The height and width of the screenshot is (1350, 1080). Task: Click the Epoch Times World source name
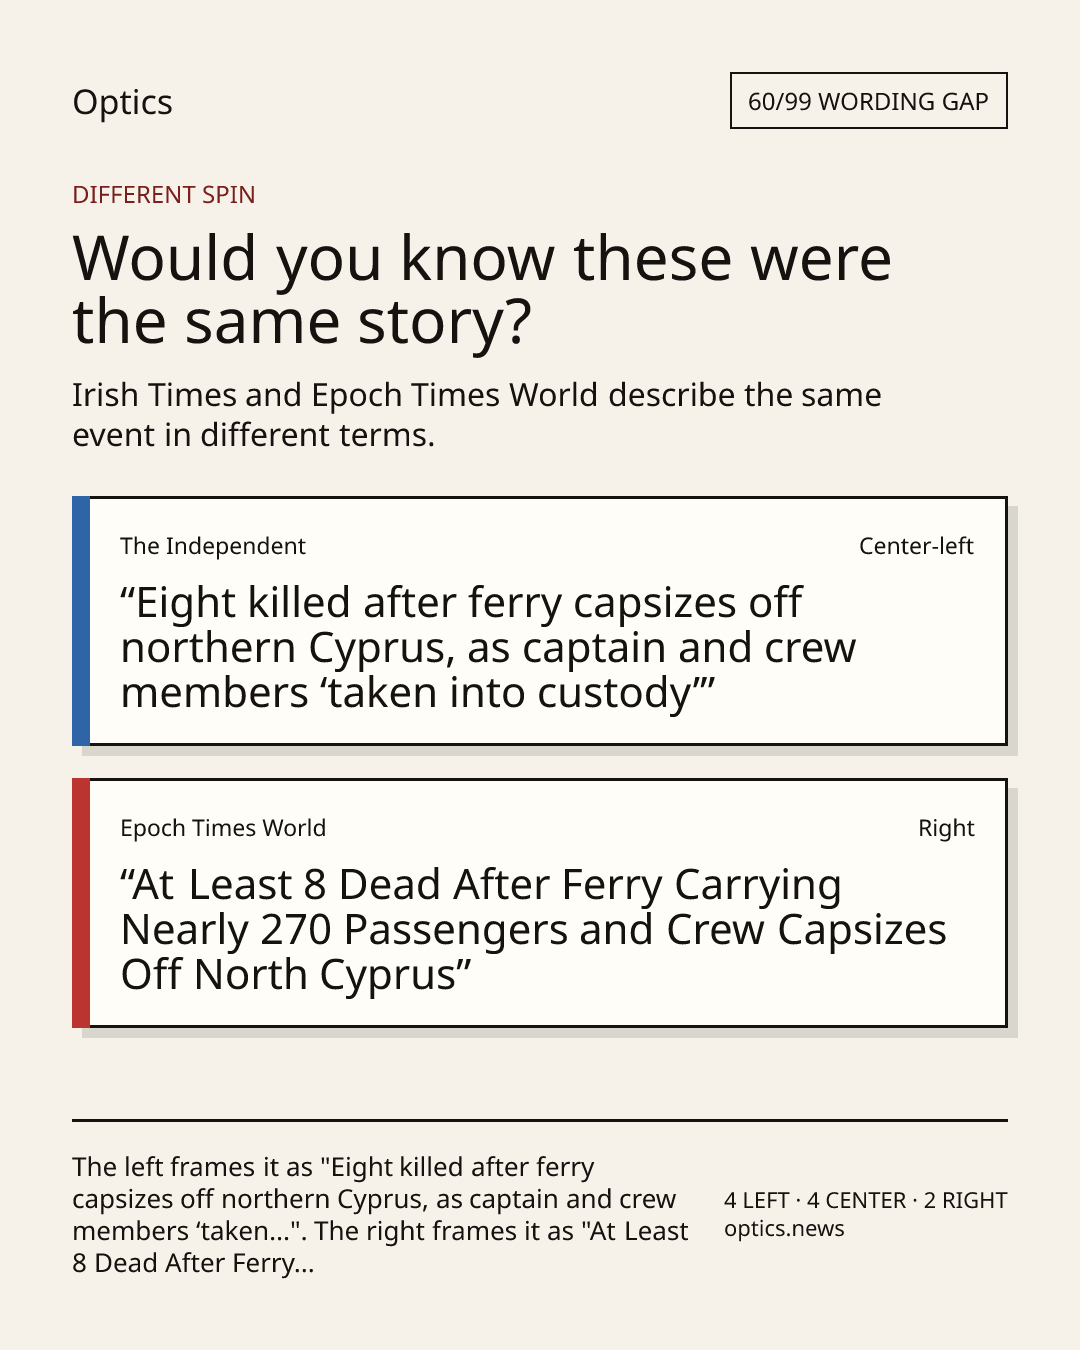[x=223, y=828]
